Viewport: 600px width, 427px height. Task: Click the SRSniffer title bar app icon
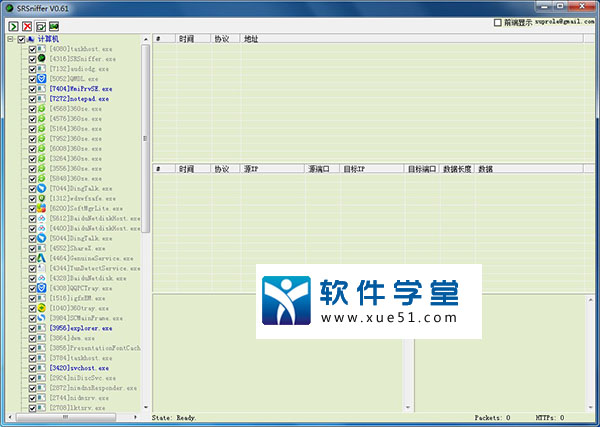click(x=10, y=8)
